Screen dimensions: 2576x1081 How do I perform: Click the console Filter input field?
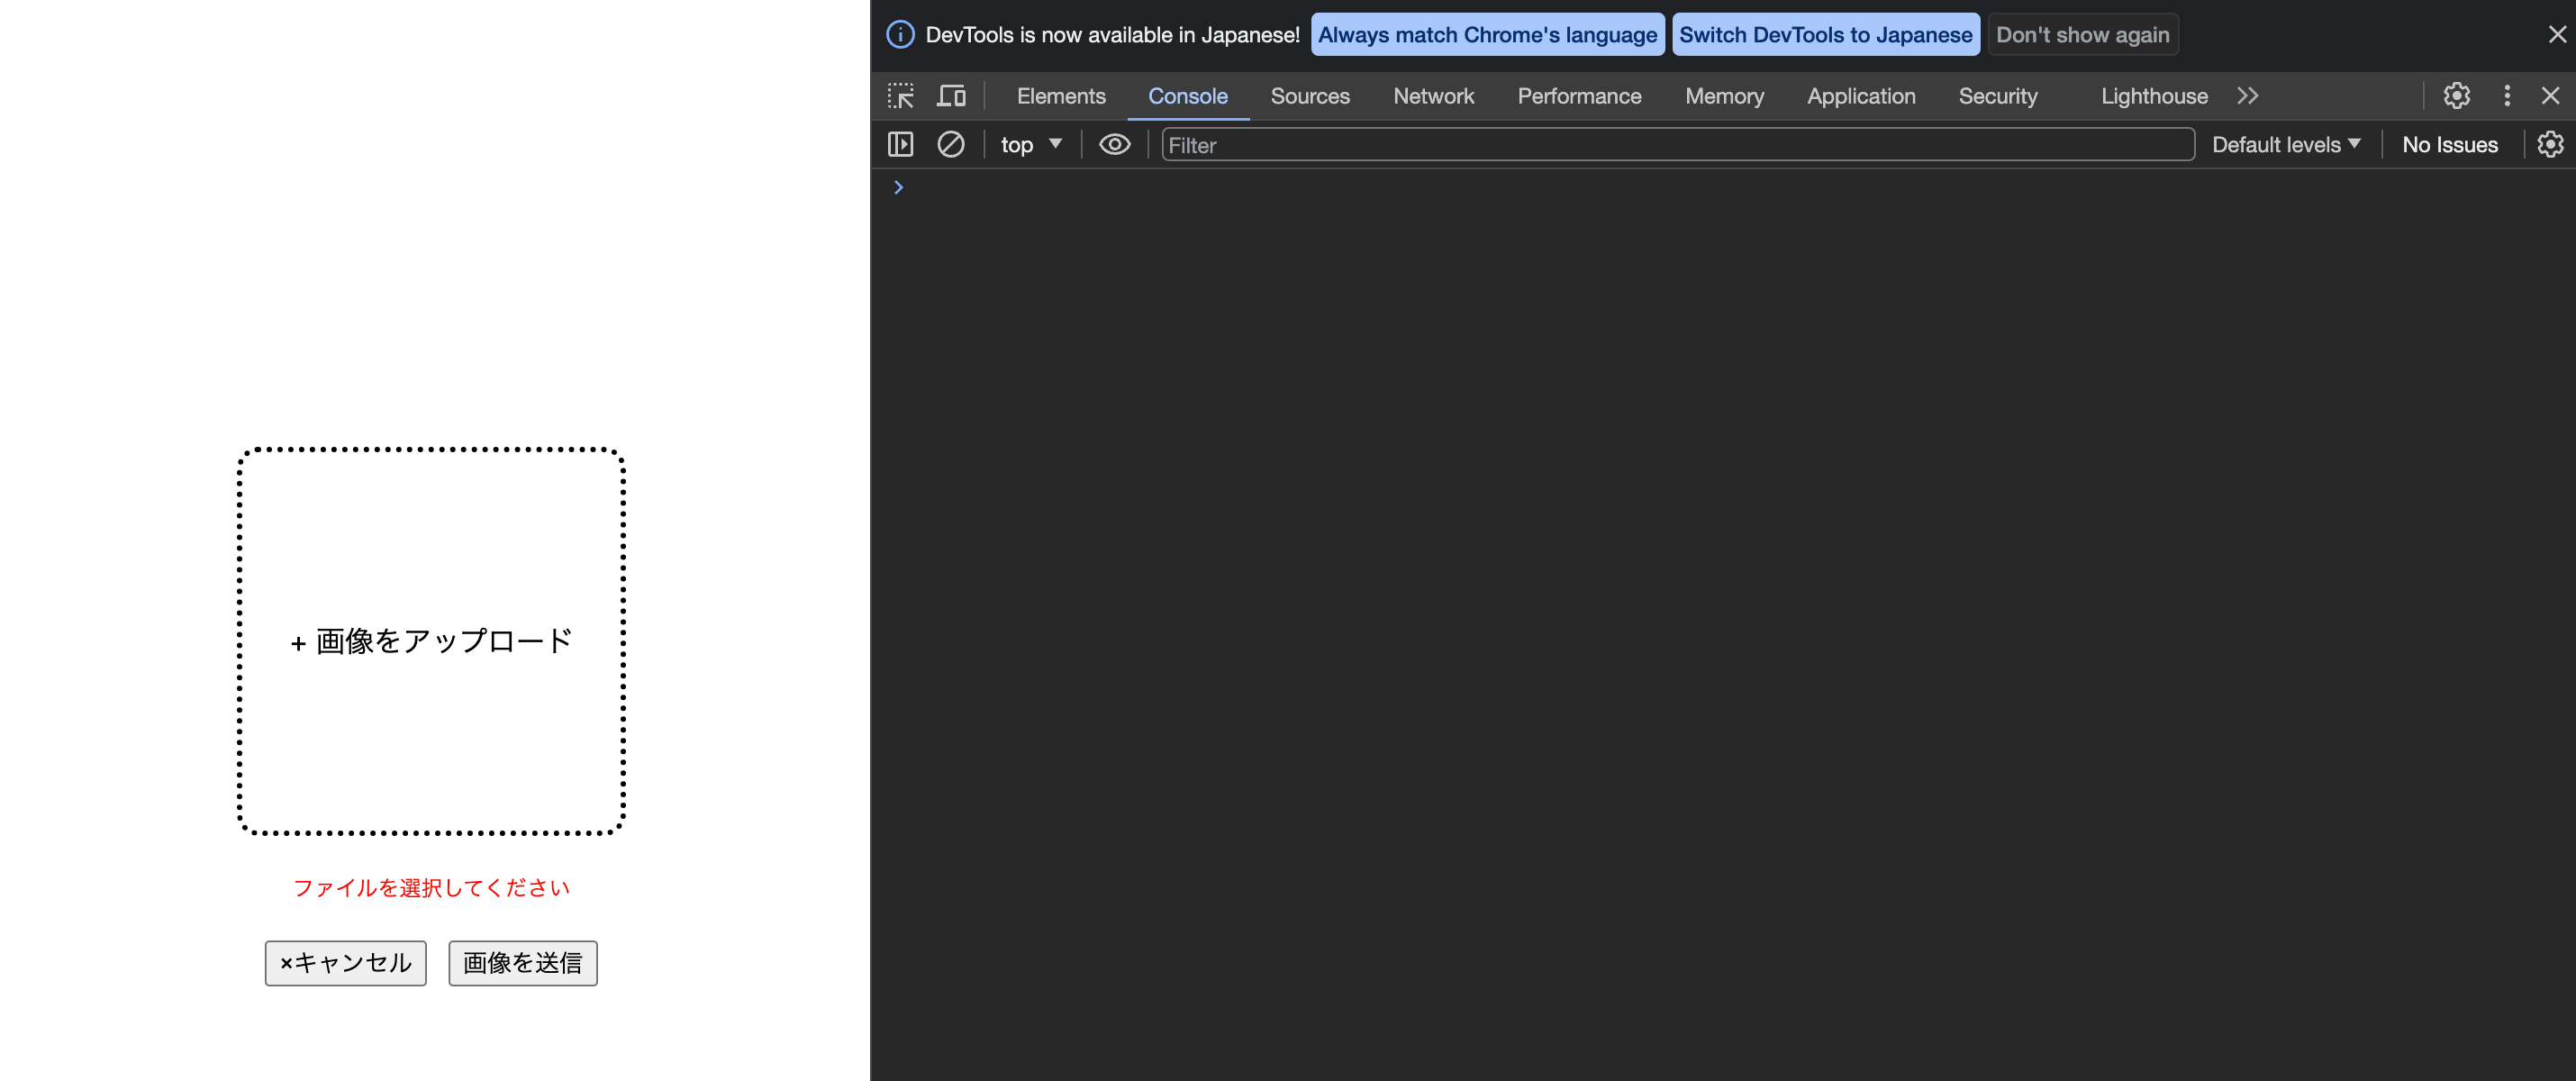coord(1676,145)
